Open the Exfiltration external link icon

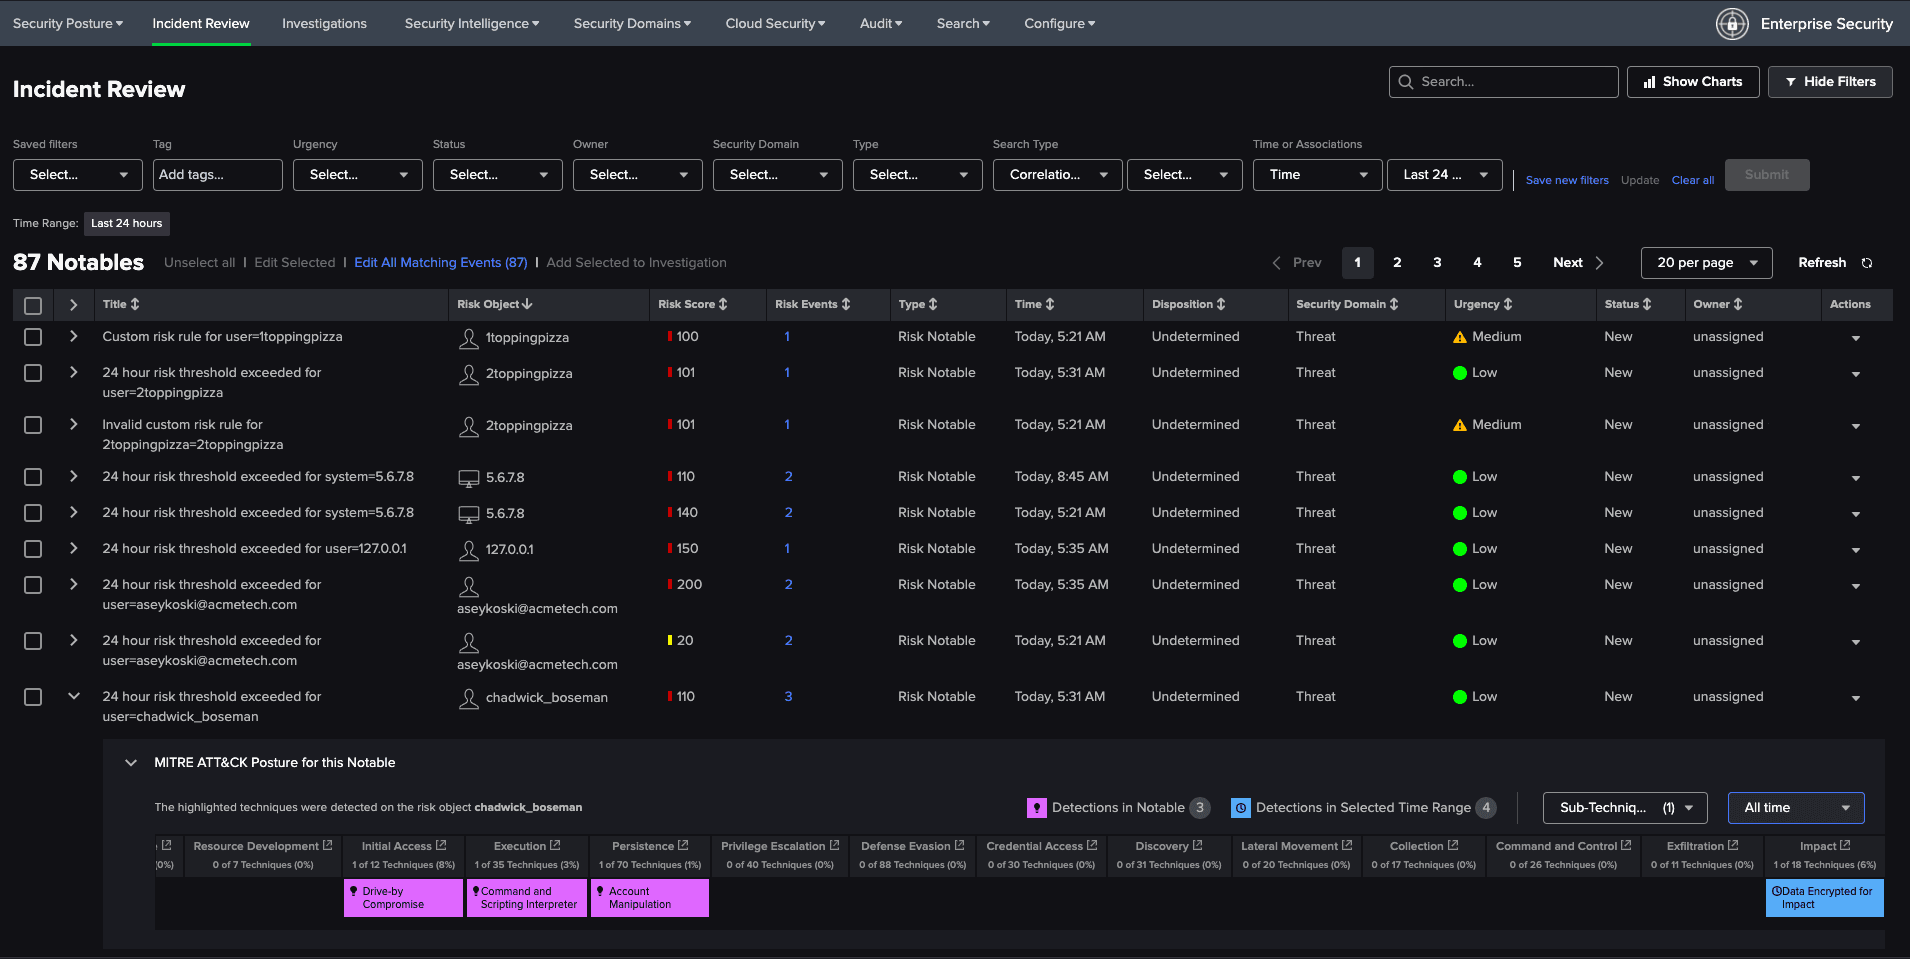tap(1733, 844)
